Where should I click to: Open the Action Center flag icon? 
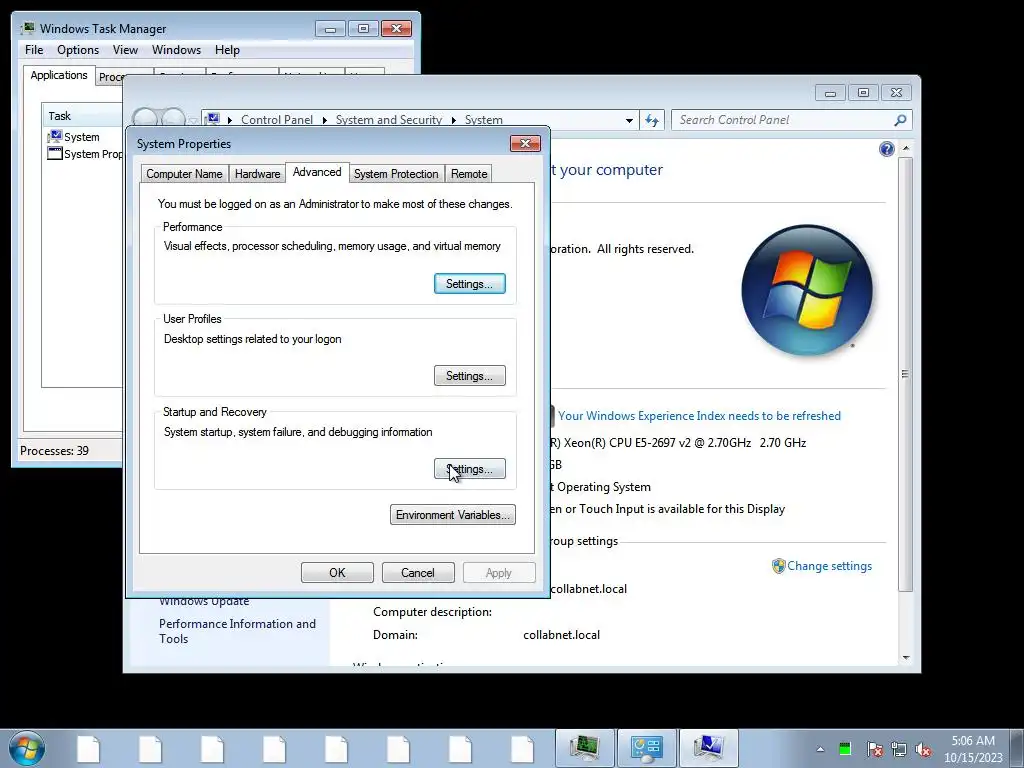click(874, 749)
